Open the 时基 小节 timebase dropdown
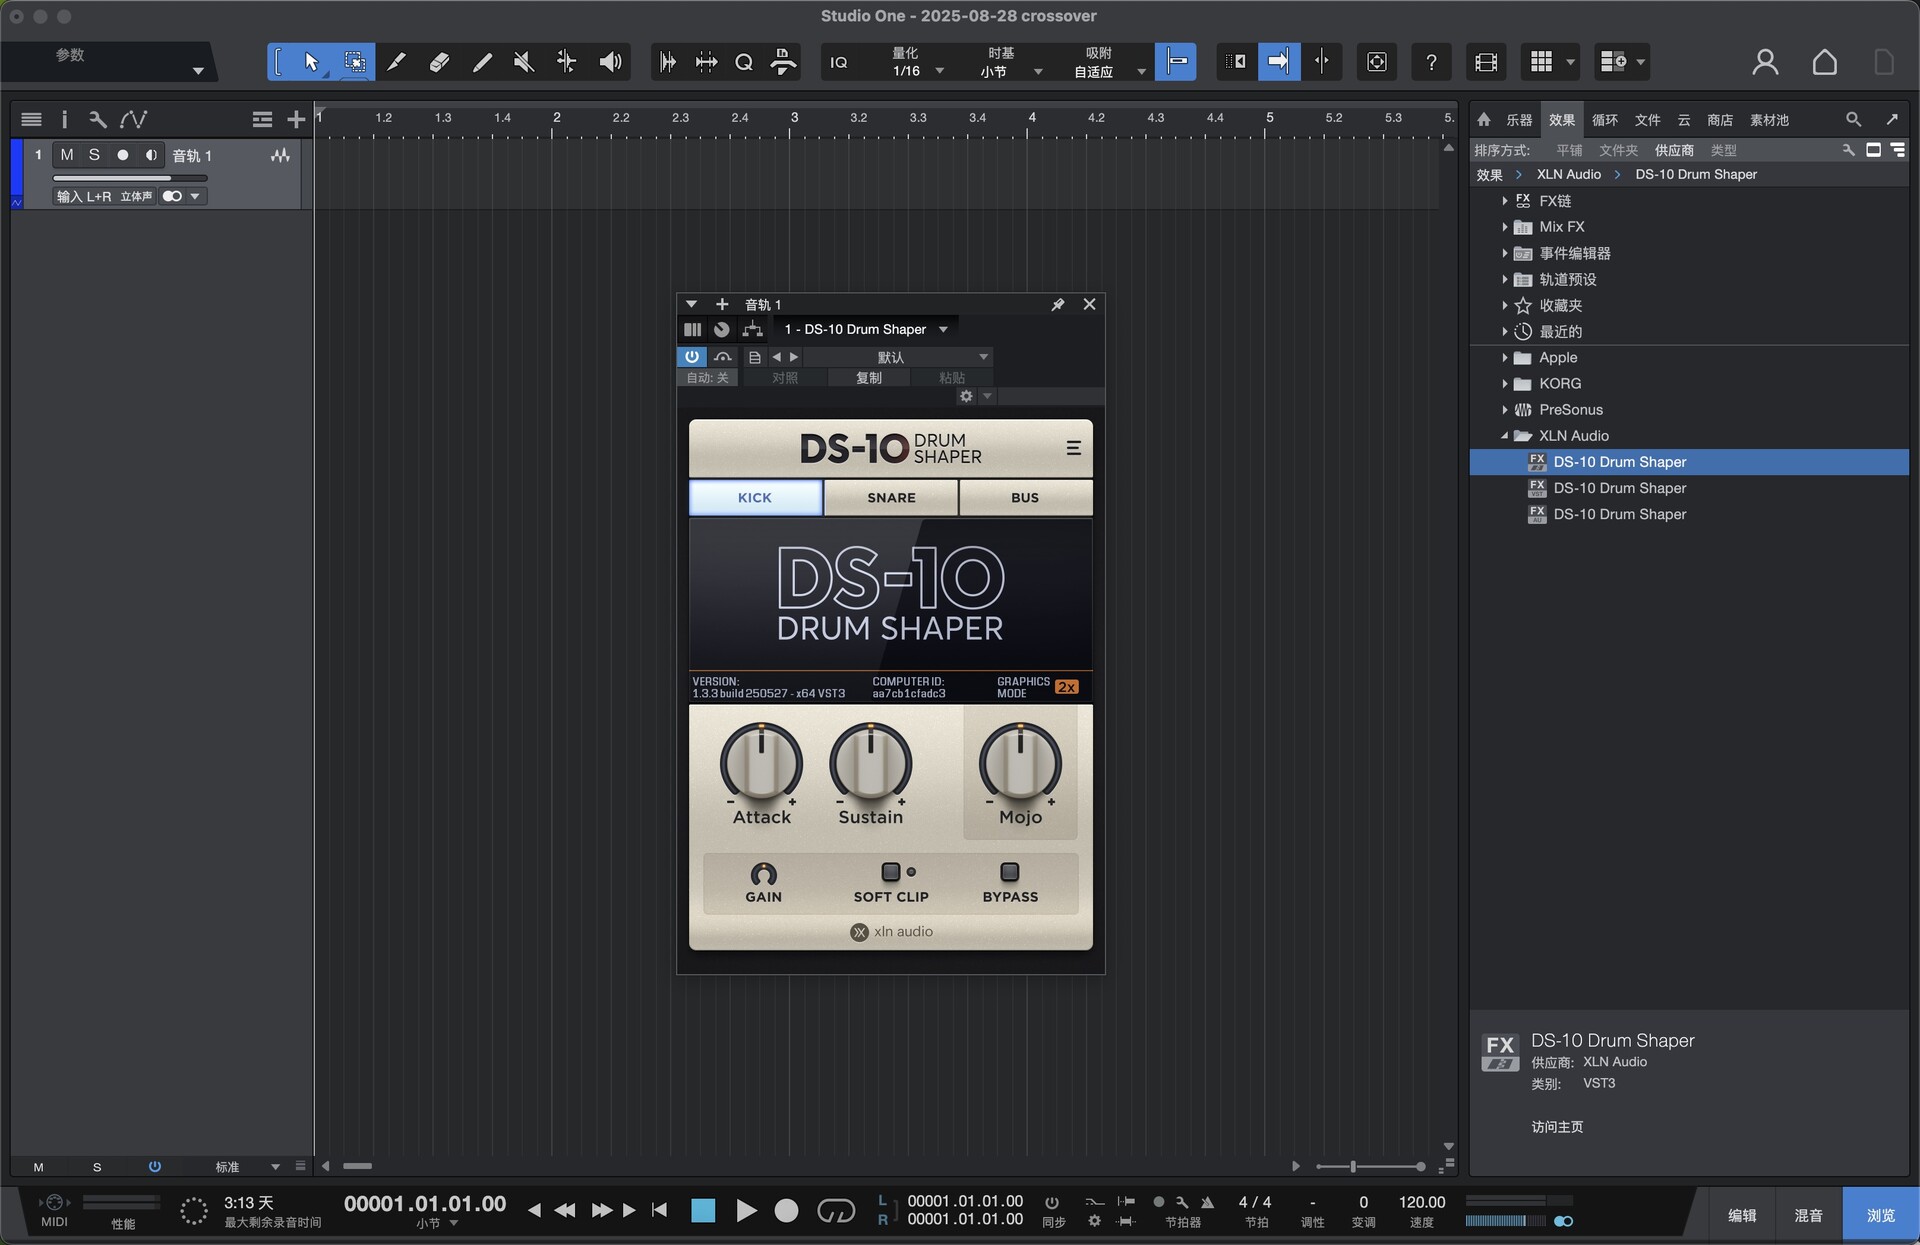Image resolution: width=1920 pixels, height=1245 pixels. coord(1011,62)
